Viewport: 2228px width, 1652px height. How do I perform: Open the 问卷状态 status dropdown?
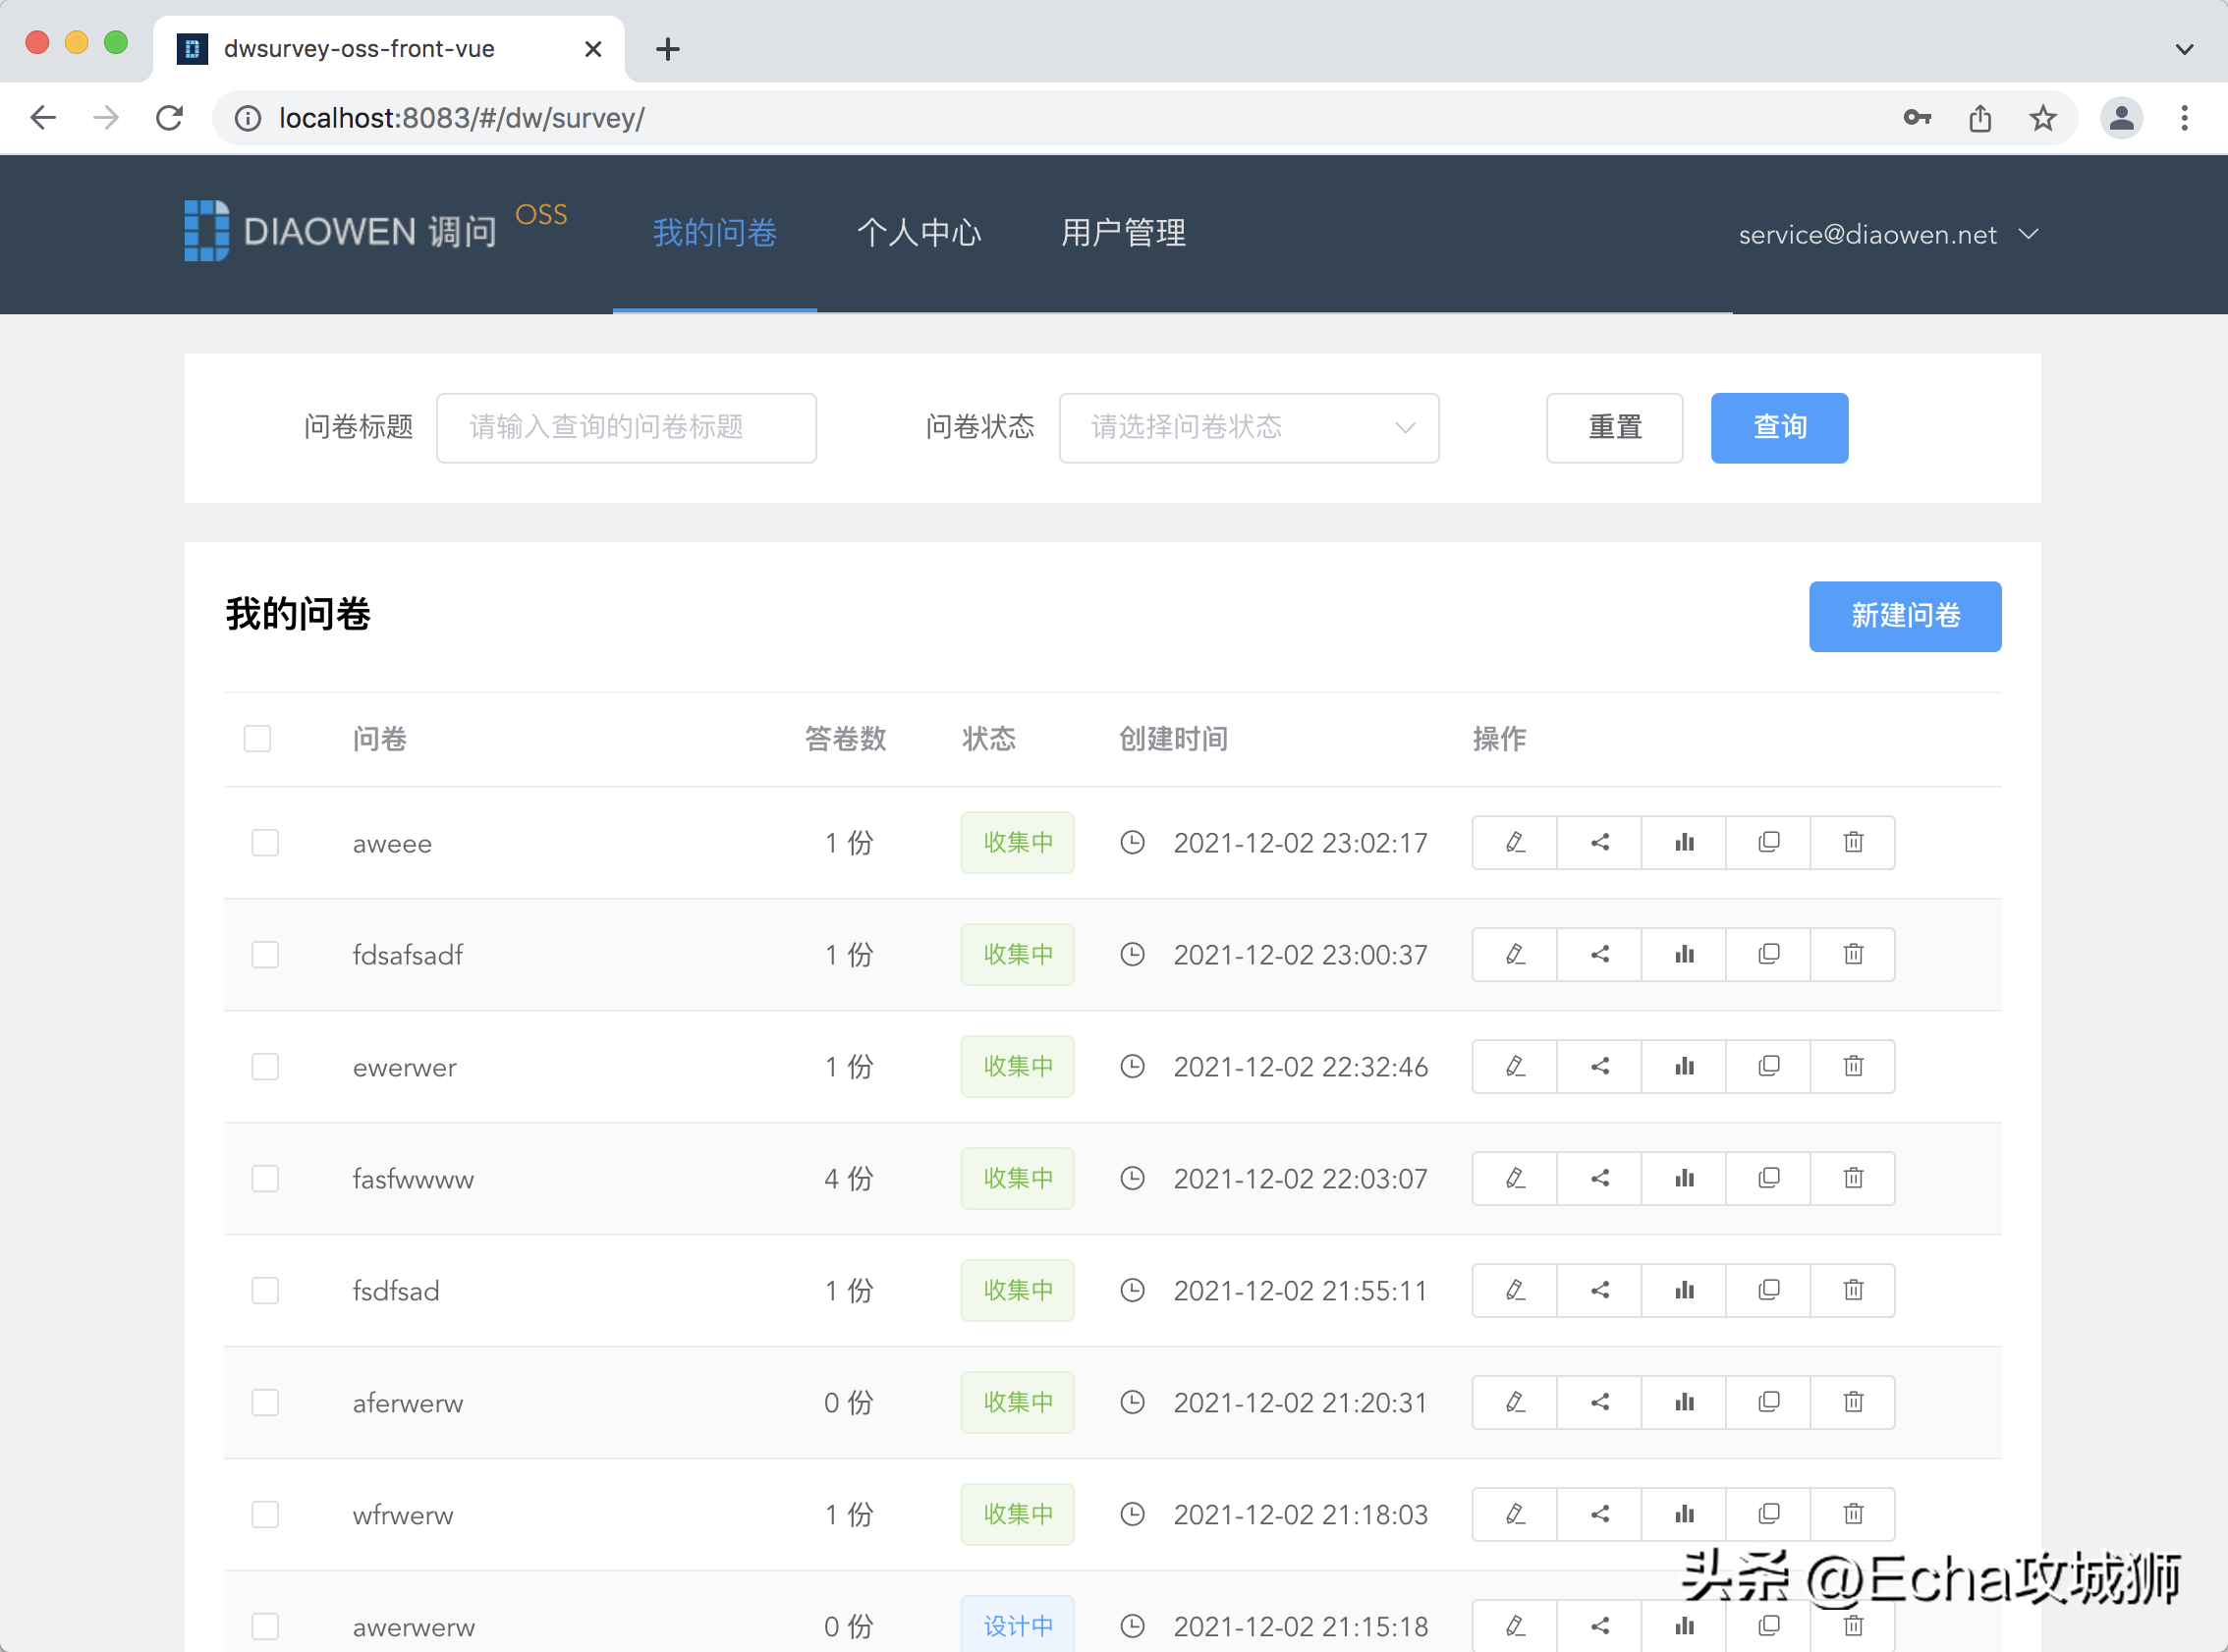pyautogui.click(x=1248, y=428)
